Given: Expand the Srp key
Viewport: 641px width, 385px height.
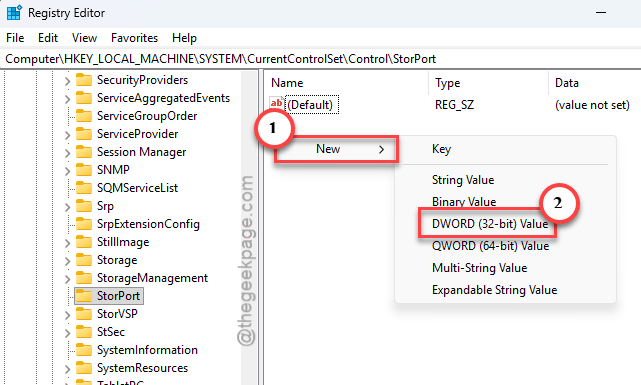Looking at the screenshot, I should (67, 207).
